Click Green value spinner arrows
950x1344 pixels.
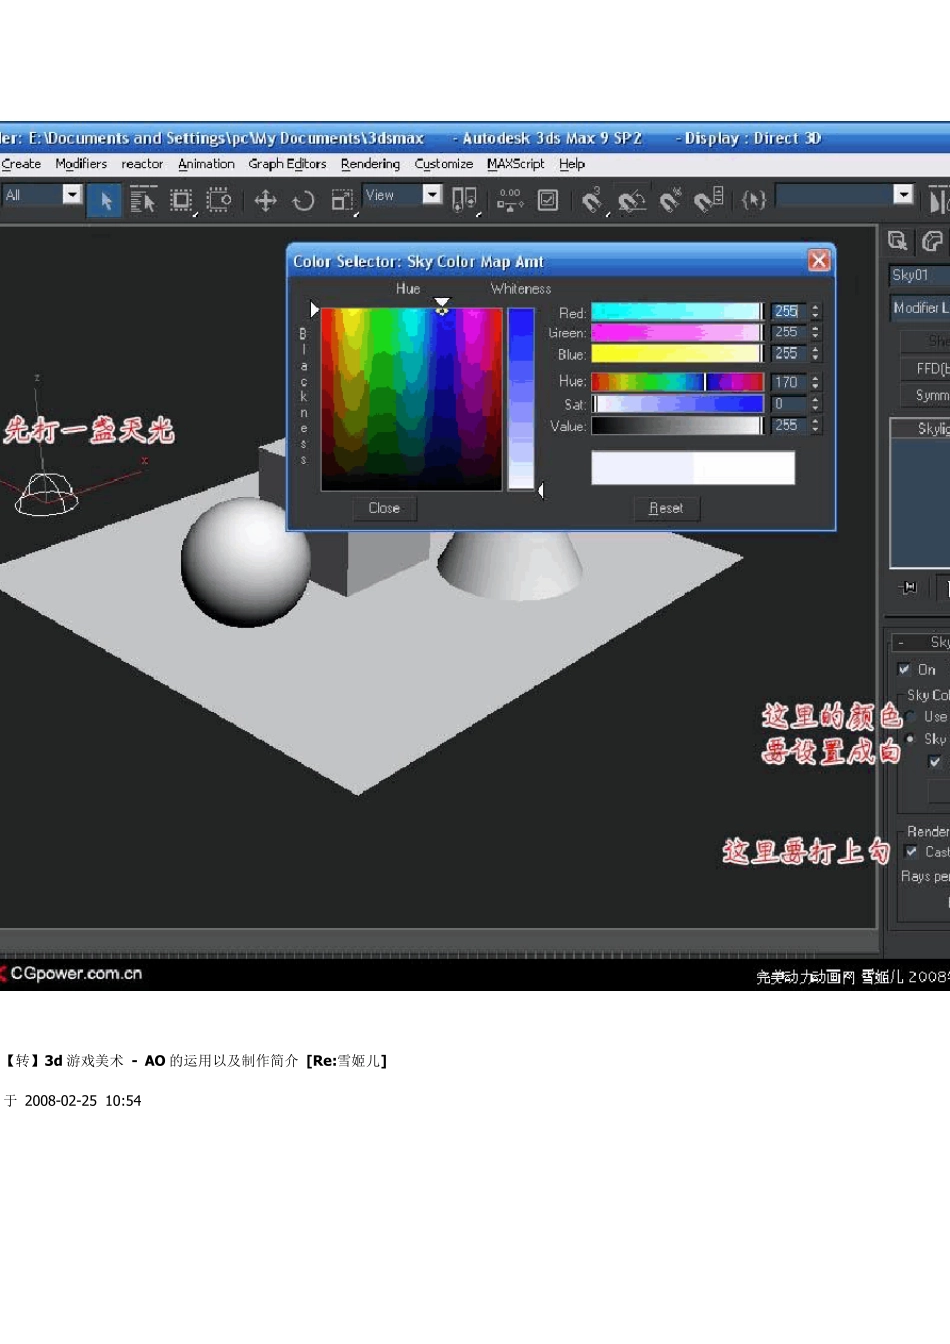point(815,332)
